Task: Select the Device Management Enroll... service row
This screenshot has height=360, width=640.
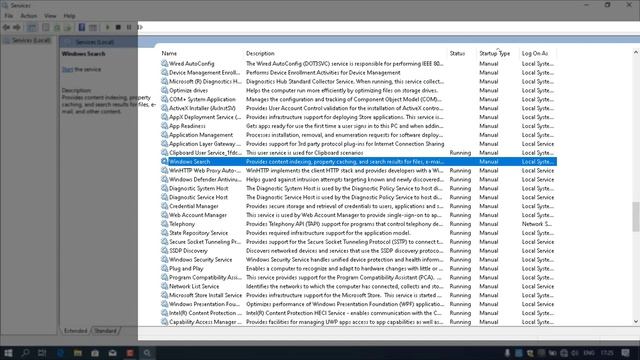Action: [358, 73]
